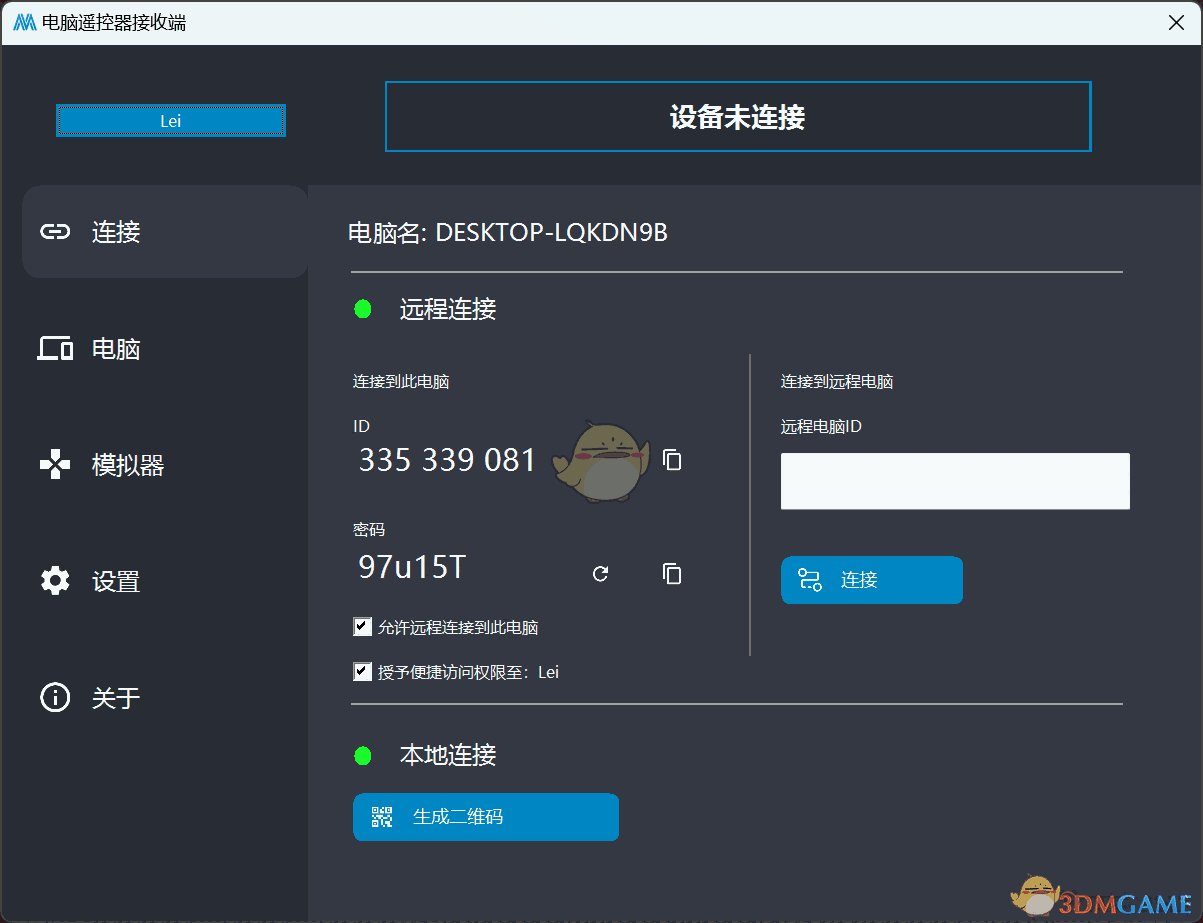Click the green 本地连接 status indicator
1203x923 pixels.
point(363,756)
